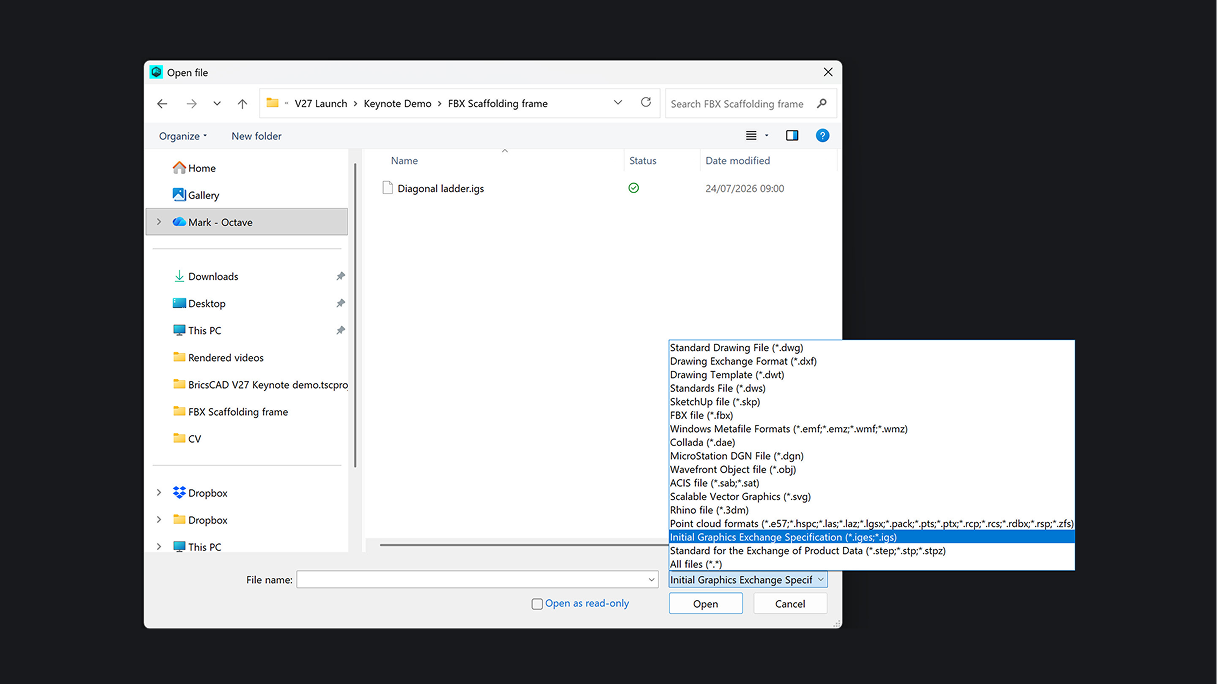
Task: Unpin Downloads using its pin icon
Action: pyautogui.click(x=340, y=276)
